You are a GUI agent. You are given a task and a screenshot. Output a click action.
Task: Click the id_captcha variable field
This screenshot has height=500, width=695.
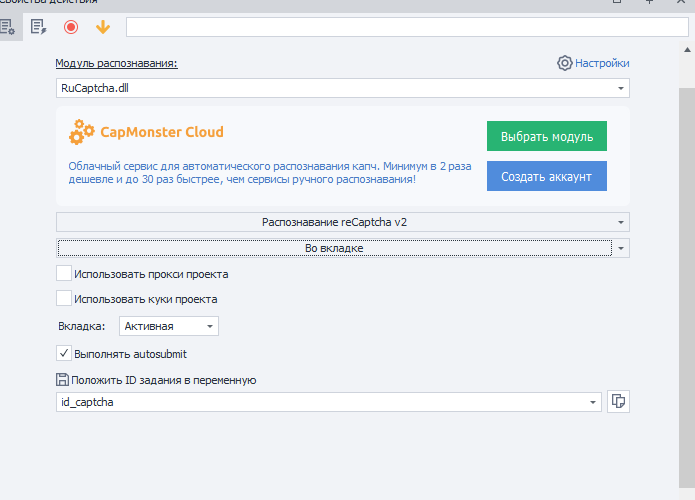pyautogui.click(x=320, y=402)
